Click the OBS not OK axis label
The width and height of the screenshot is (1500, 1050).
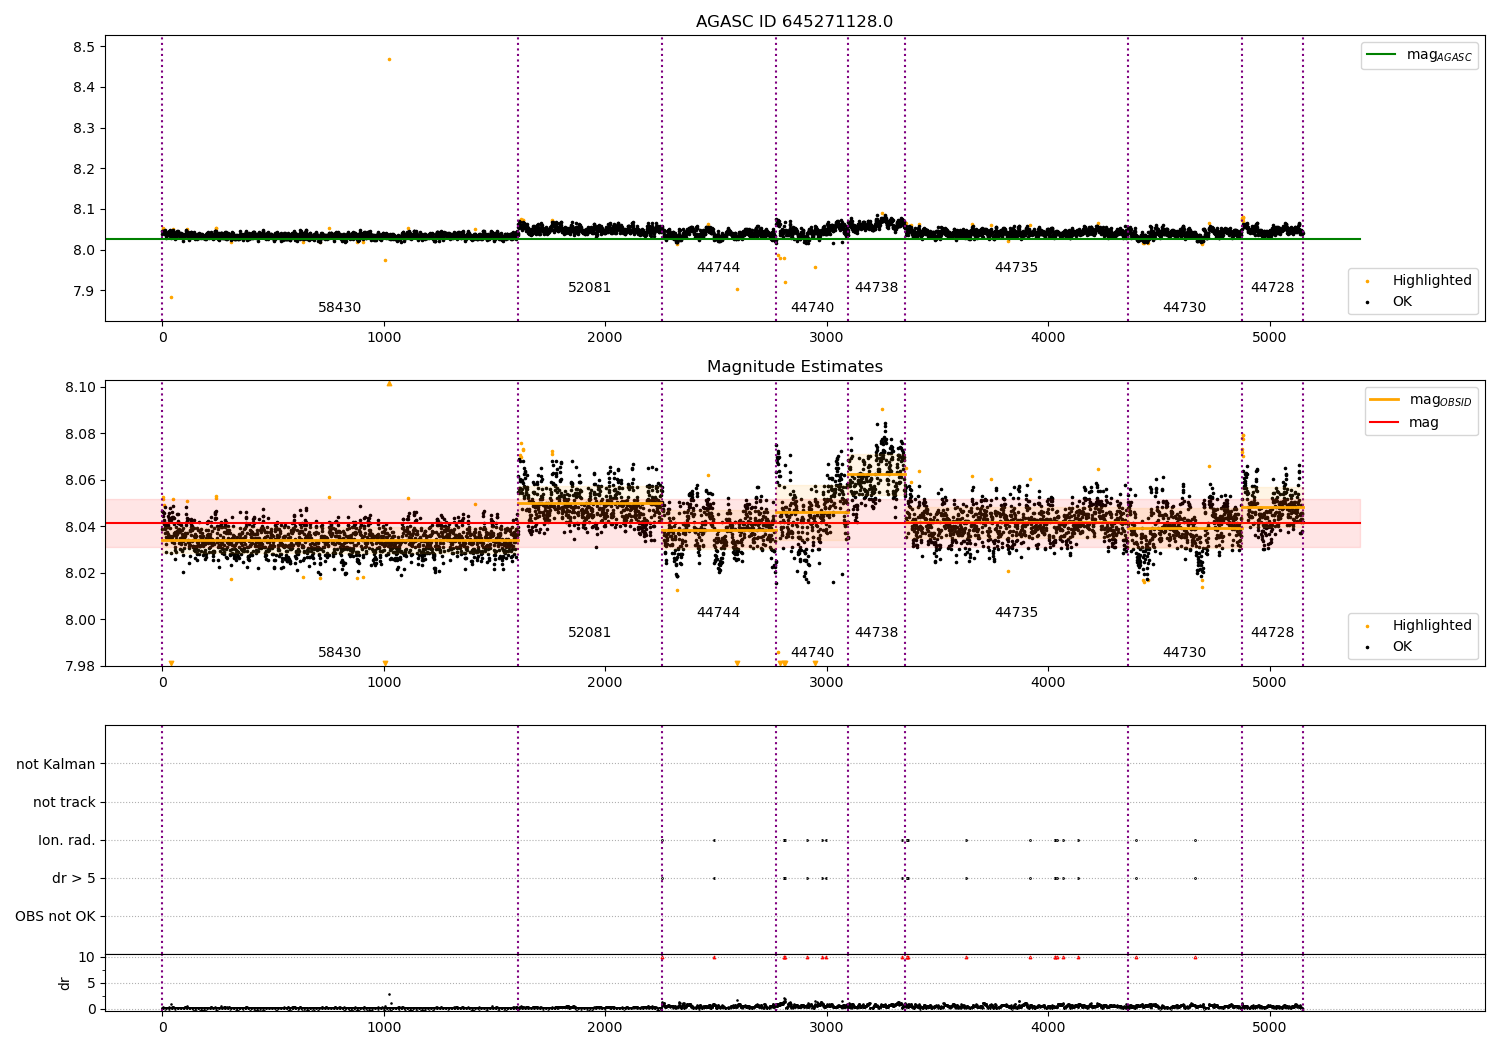pos(55,916)
